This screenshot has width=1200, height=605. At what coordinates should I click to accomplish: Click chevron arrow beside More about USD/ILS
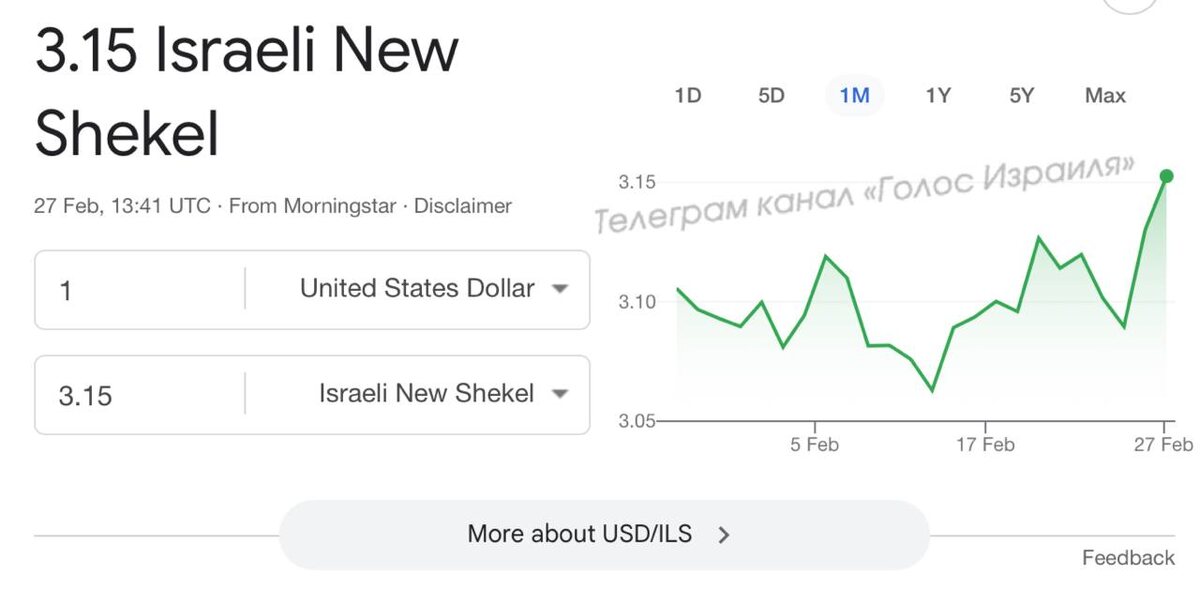(x=724, y=535)
